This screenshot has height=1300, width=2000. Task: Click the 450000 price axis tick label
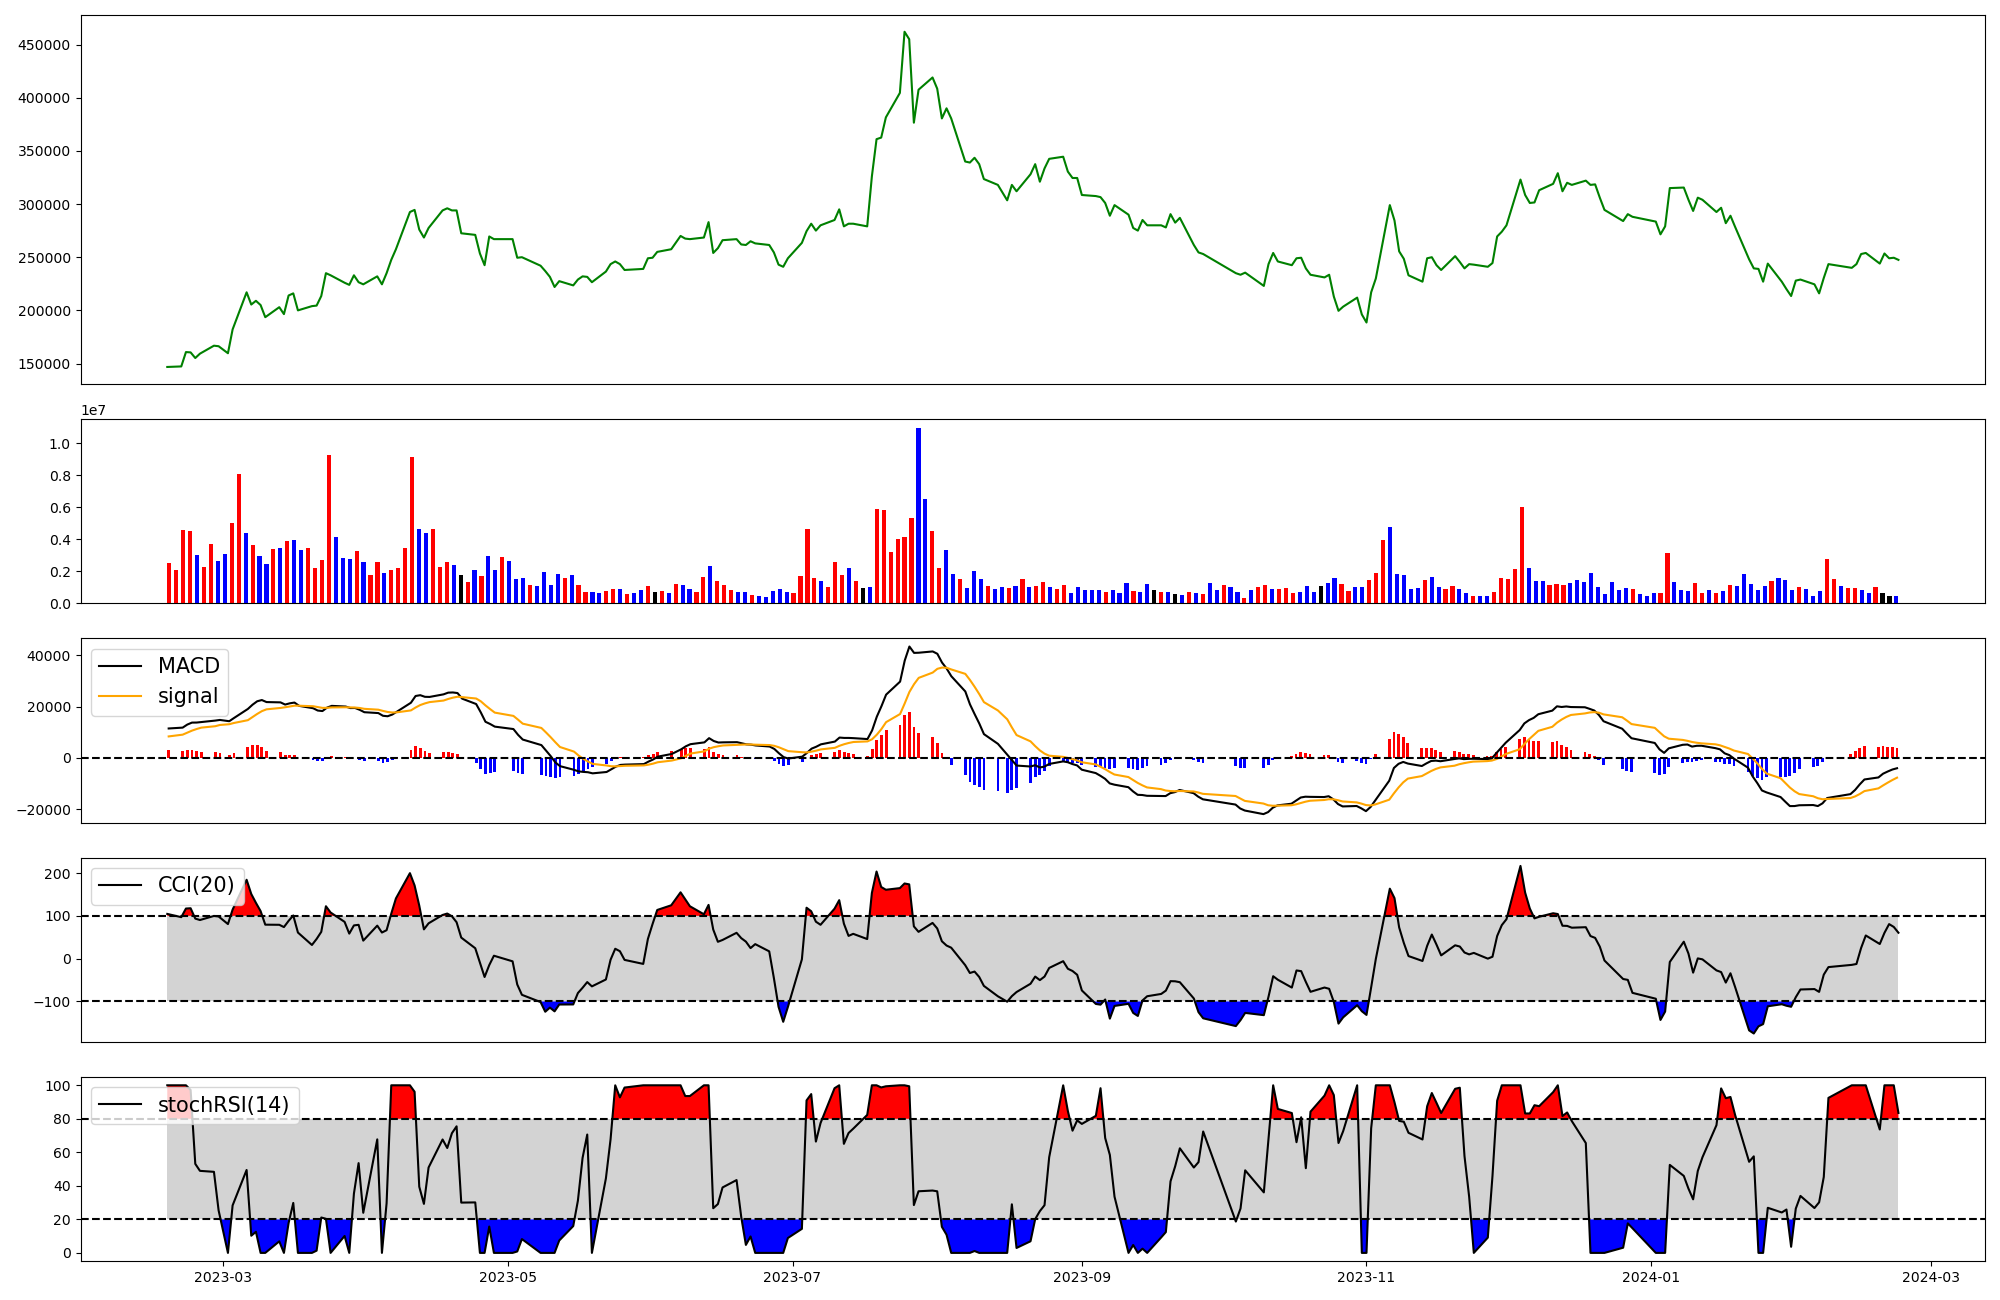point(44,45)
